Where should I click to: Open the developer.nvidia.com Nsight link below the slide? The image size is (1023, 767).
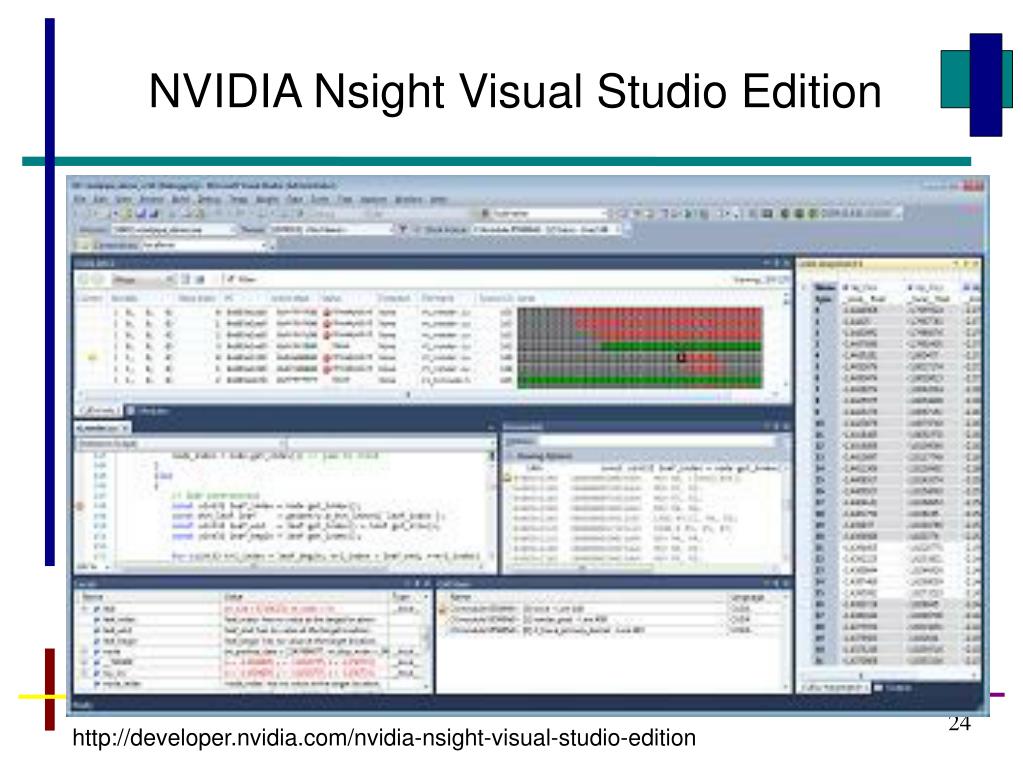coord(384,738)
